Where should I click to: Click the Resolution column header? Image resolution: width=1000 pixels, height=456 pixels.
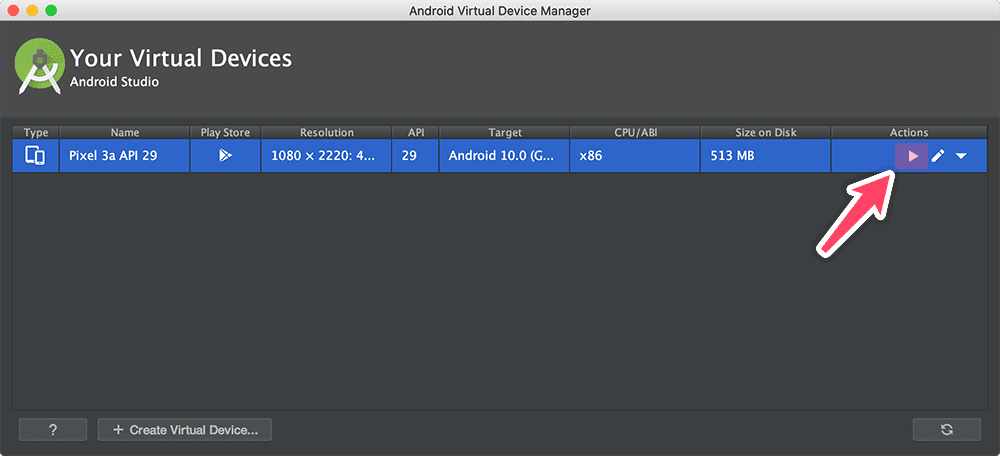point(327,133)
